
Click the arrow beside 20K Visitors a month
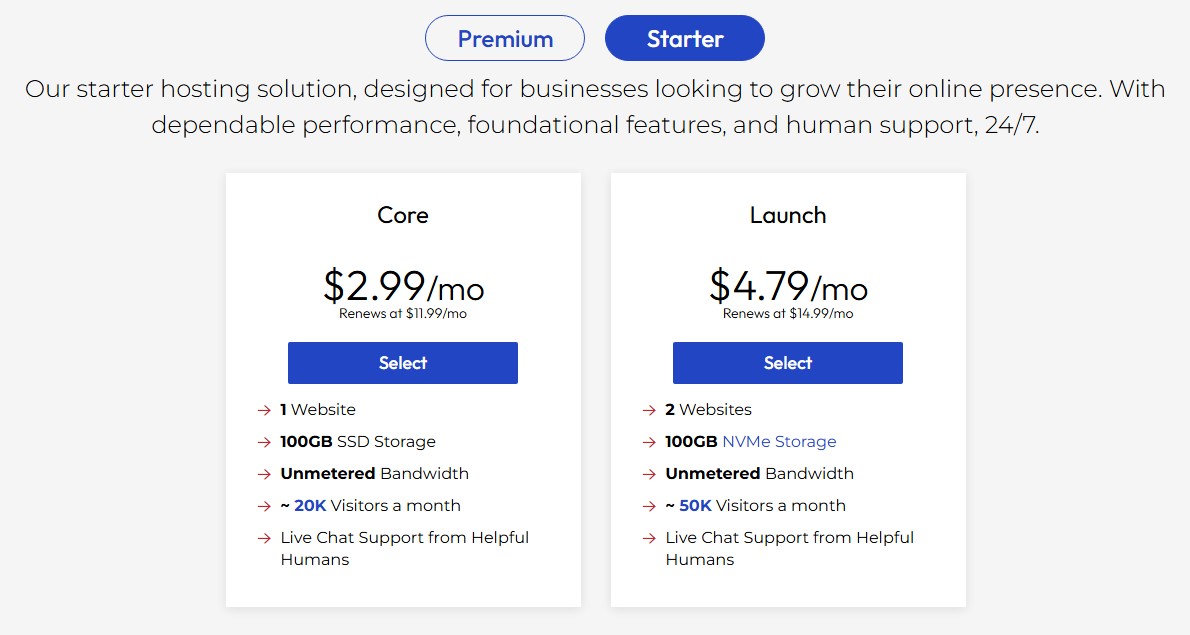tap(265, 505)
